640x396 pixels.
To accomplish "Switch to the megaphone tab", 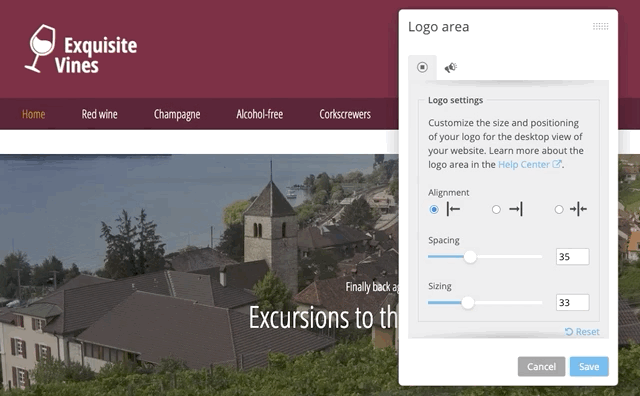I will point(451,67).
